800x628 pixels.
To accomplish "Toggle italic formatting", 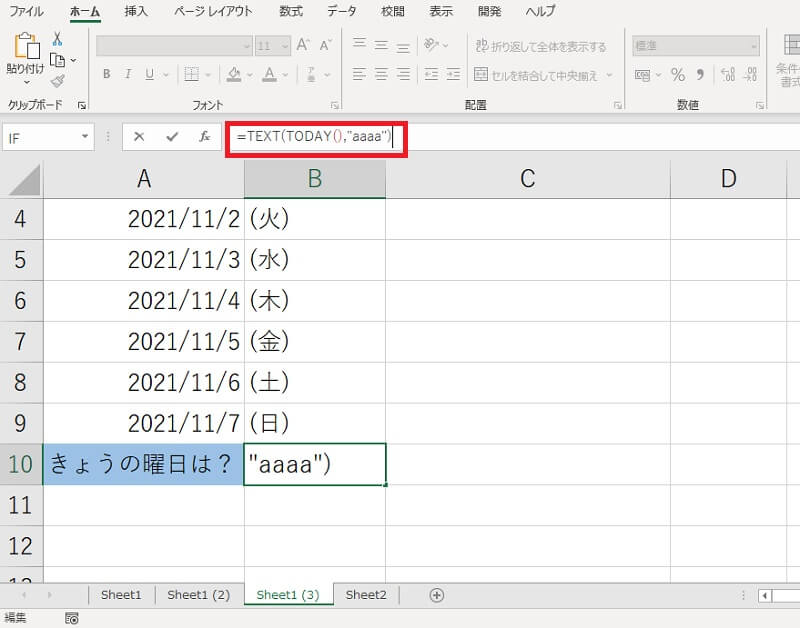I will pos(126,74).
